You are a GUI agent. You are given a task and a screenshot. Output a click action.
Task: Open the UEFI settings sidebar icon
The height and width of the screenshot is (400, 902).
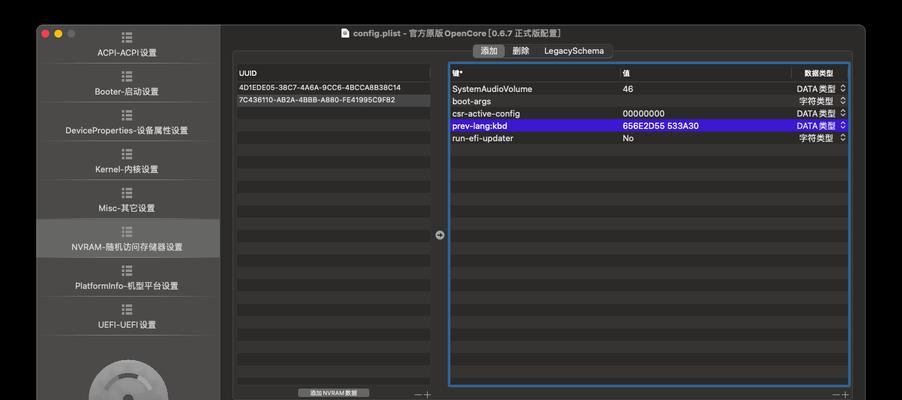pos(127,309)
